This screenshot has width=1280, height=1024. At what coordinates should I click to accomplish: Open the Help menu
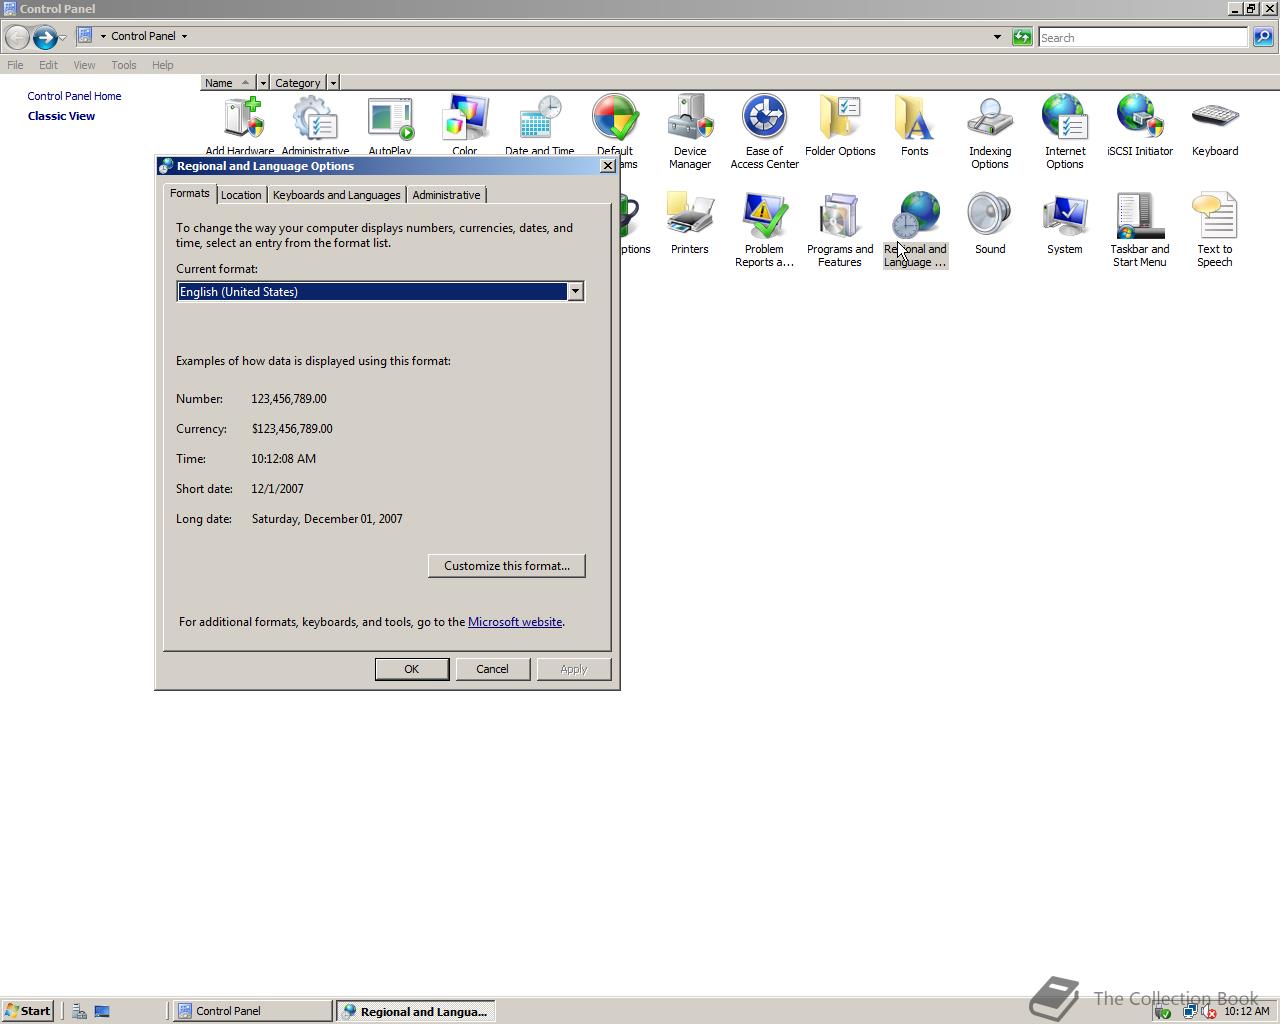(x=163, y=65)
